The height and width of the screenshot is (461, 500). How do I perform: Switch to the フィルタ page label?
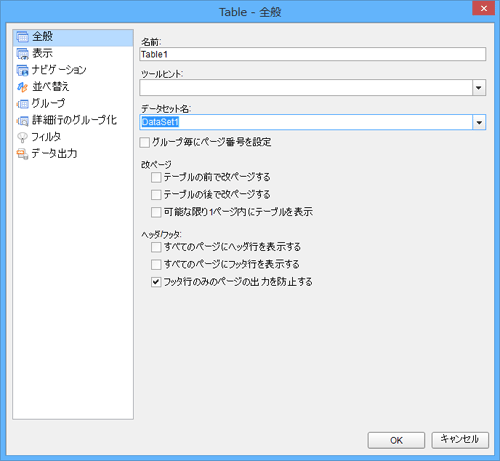tap(46, 137)
